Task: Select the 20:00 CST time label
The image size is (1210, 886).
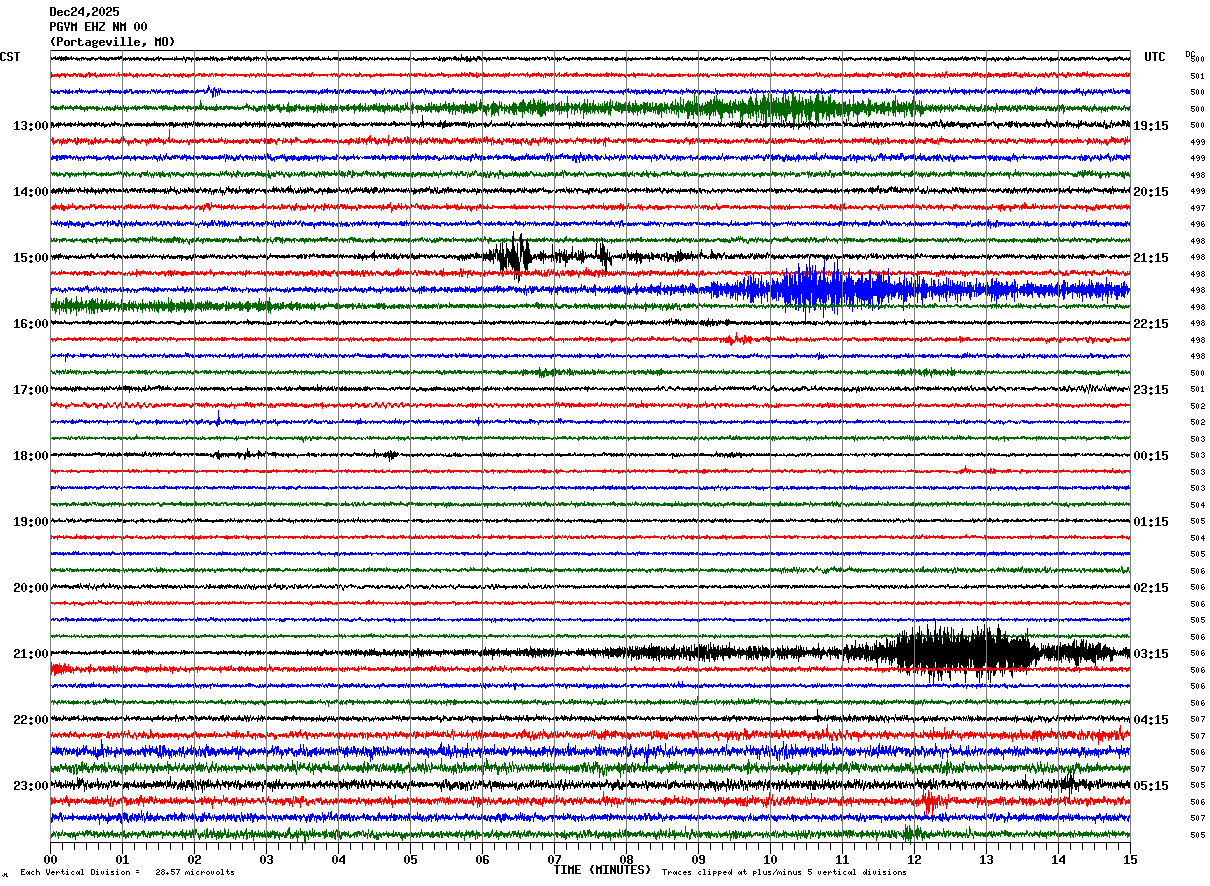Action: 30,588
